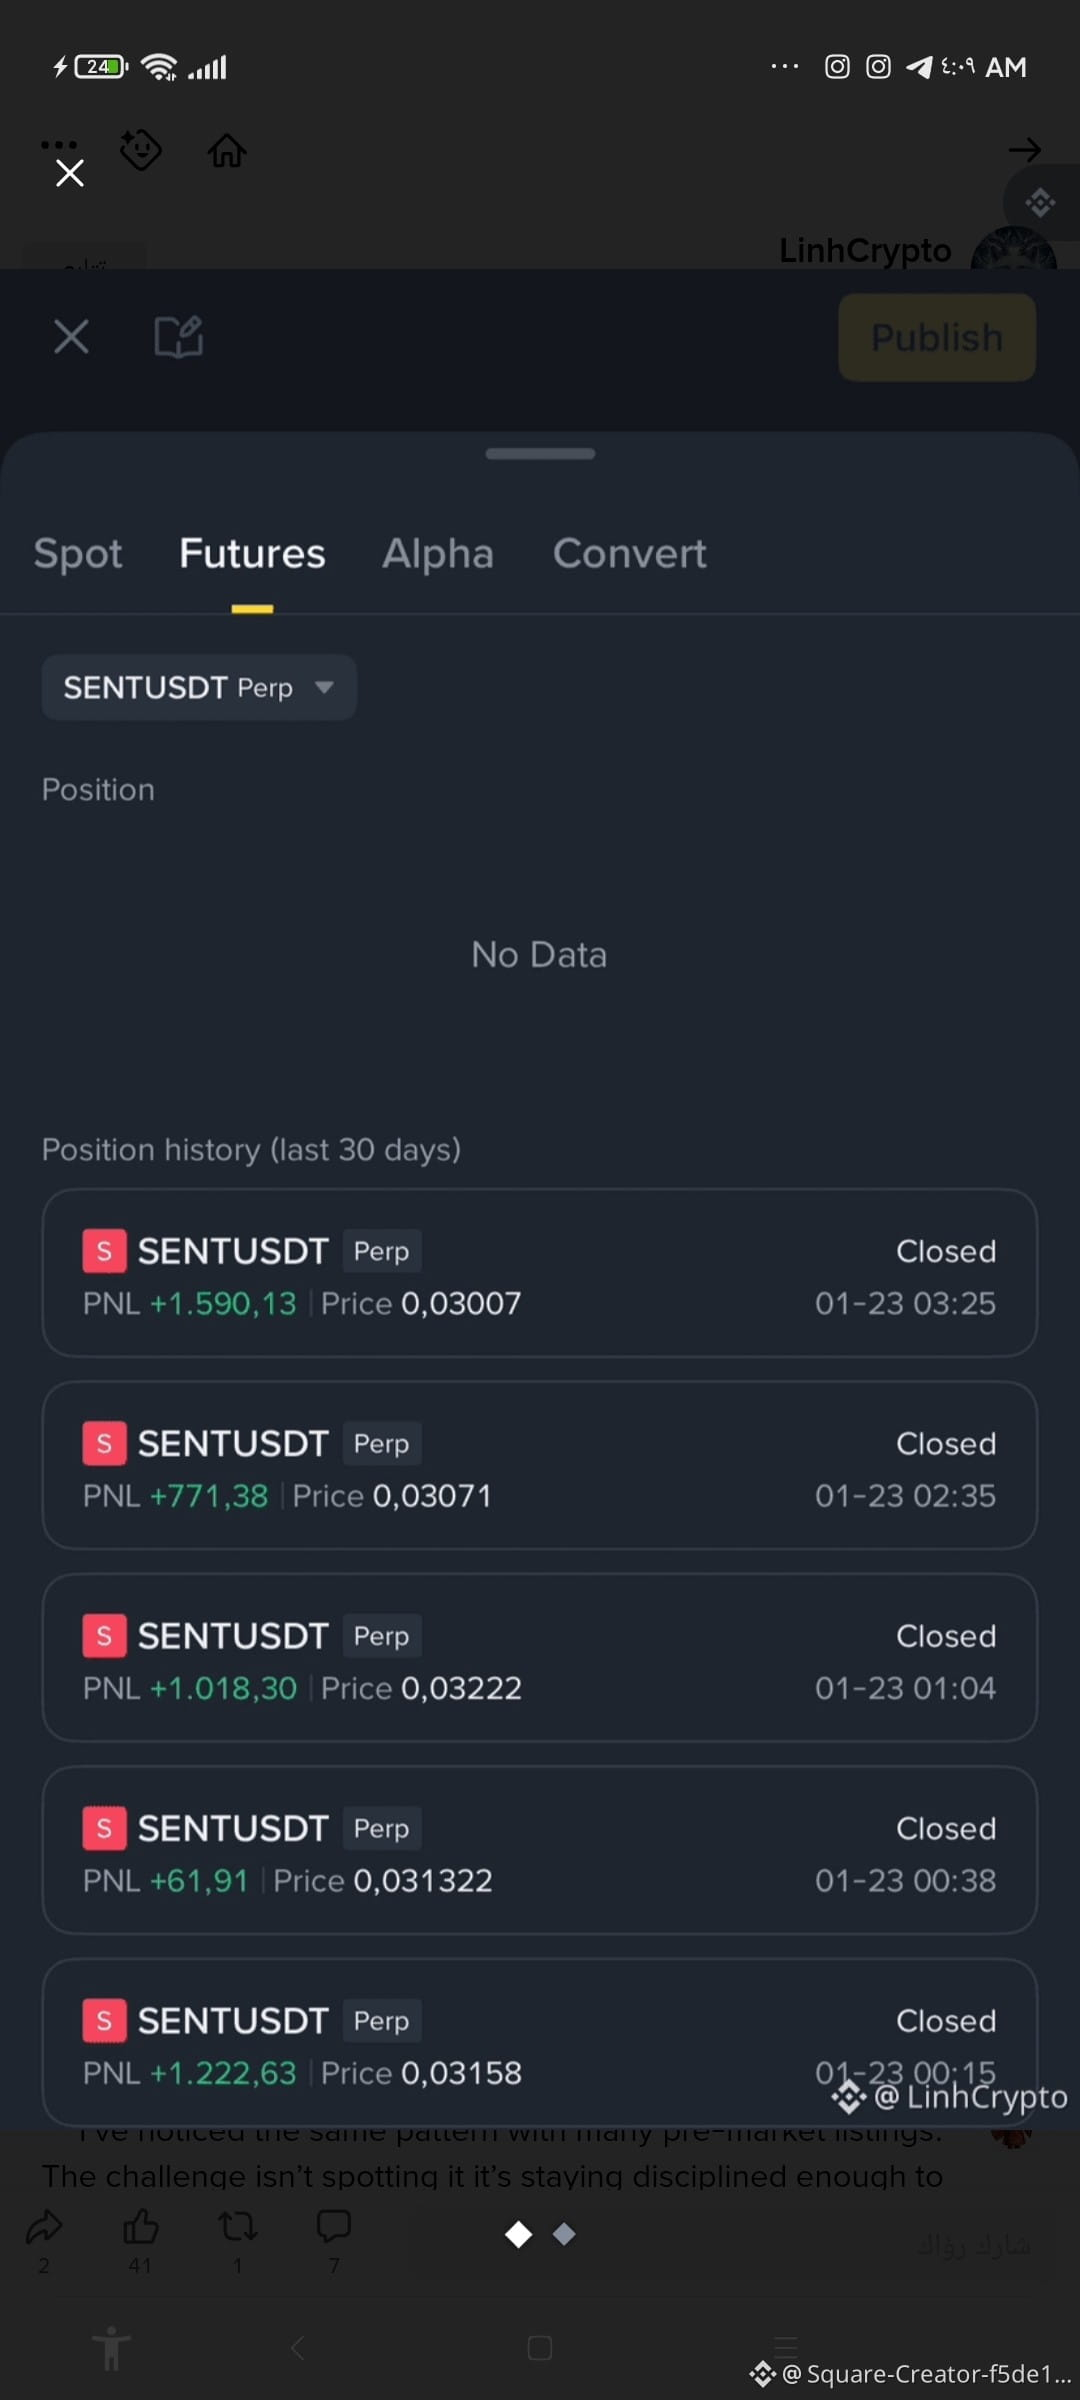This screenshot has width=1080, height=2400.
Task: Repost using the retweet arrows icon
Action: 238,2226
